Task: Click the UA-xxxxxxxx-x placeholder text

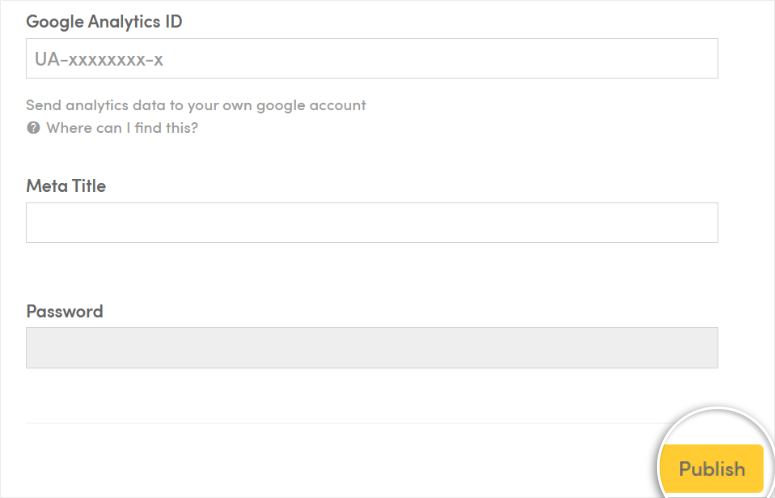Action: coord(99,59)
